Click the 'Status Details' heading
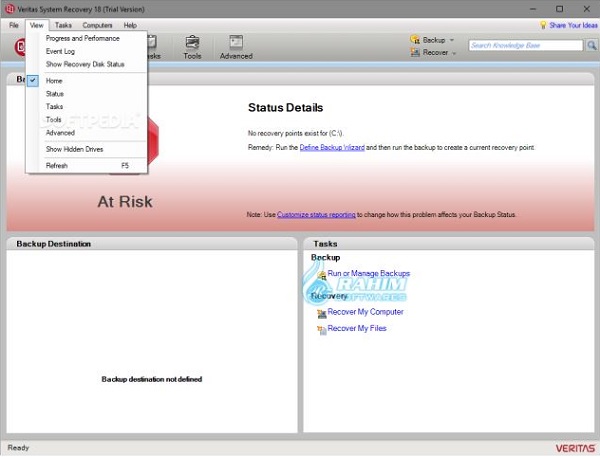The height and width of the screenshot is (457, 600). (x=285, y=108)
